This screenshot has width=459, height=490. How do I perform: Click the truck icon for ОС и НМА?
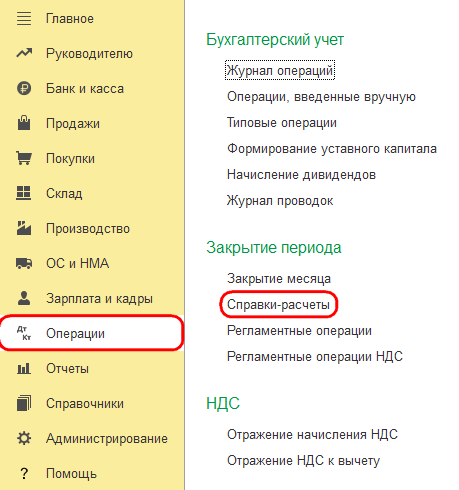pyautogui.click(x=24, y=263)
